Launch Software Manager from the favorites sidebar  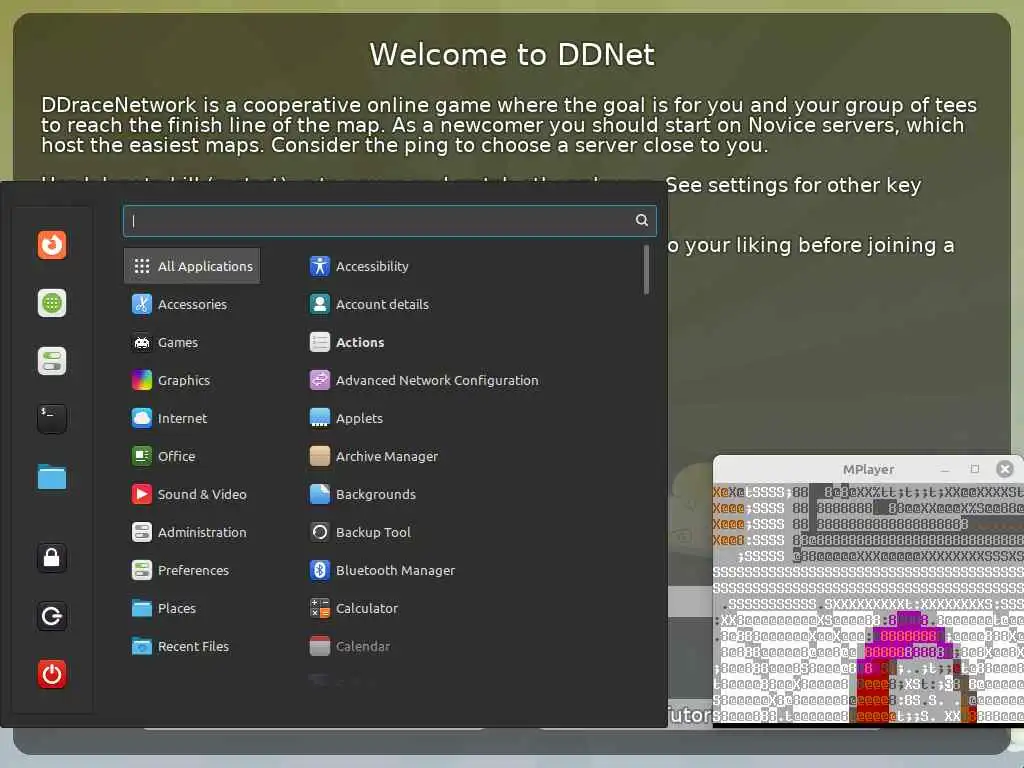(52, 303)
